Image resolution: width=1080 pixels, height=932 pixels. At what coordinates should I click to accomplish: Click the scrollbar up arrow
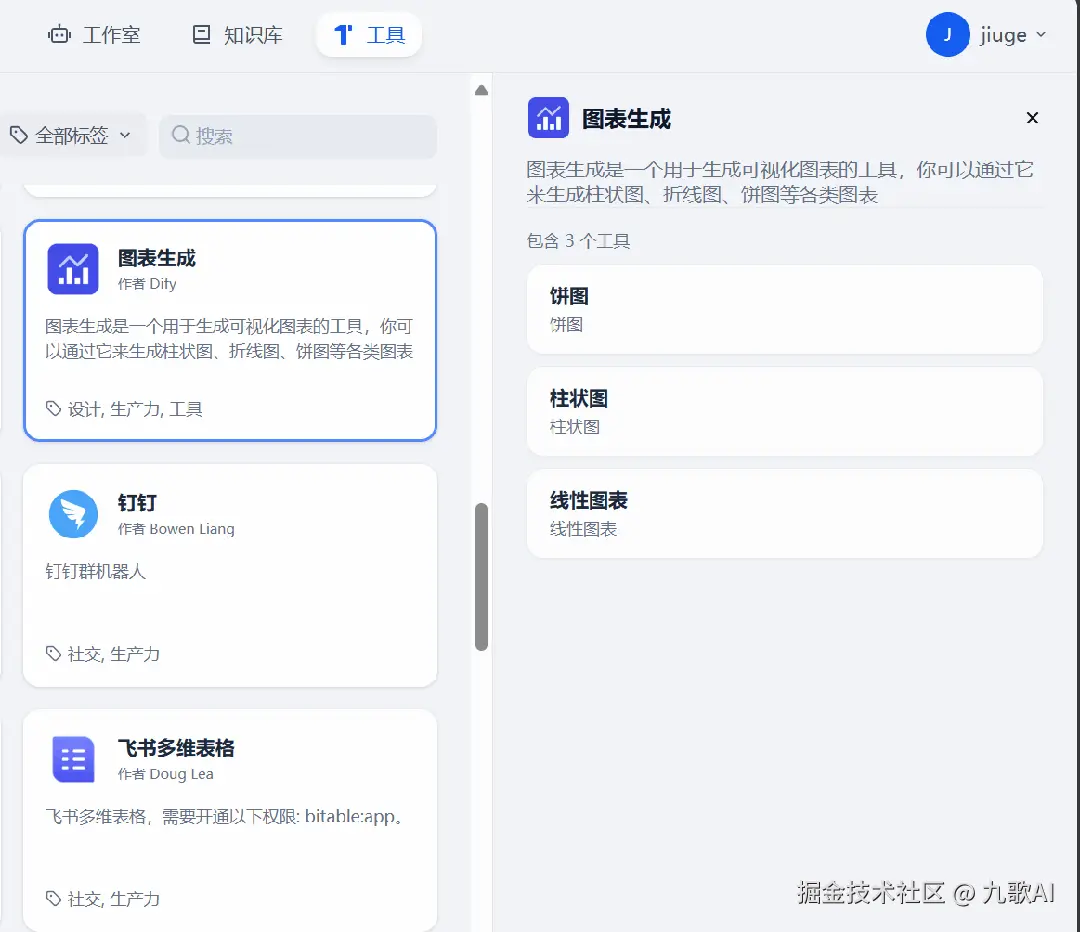pos(481,90)
